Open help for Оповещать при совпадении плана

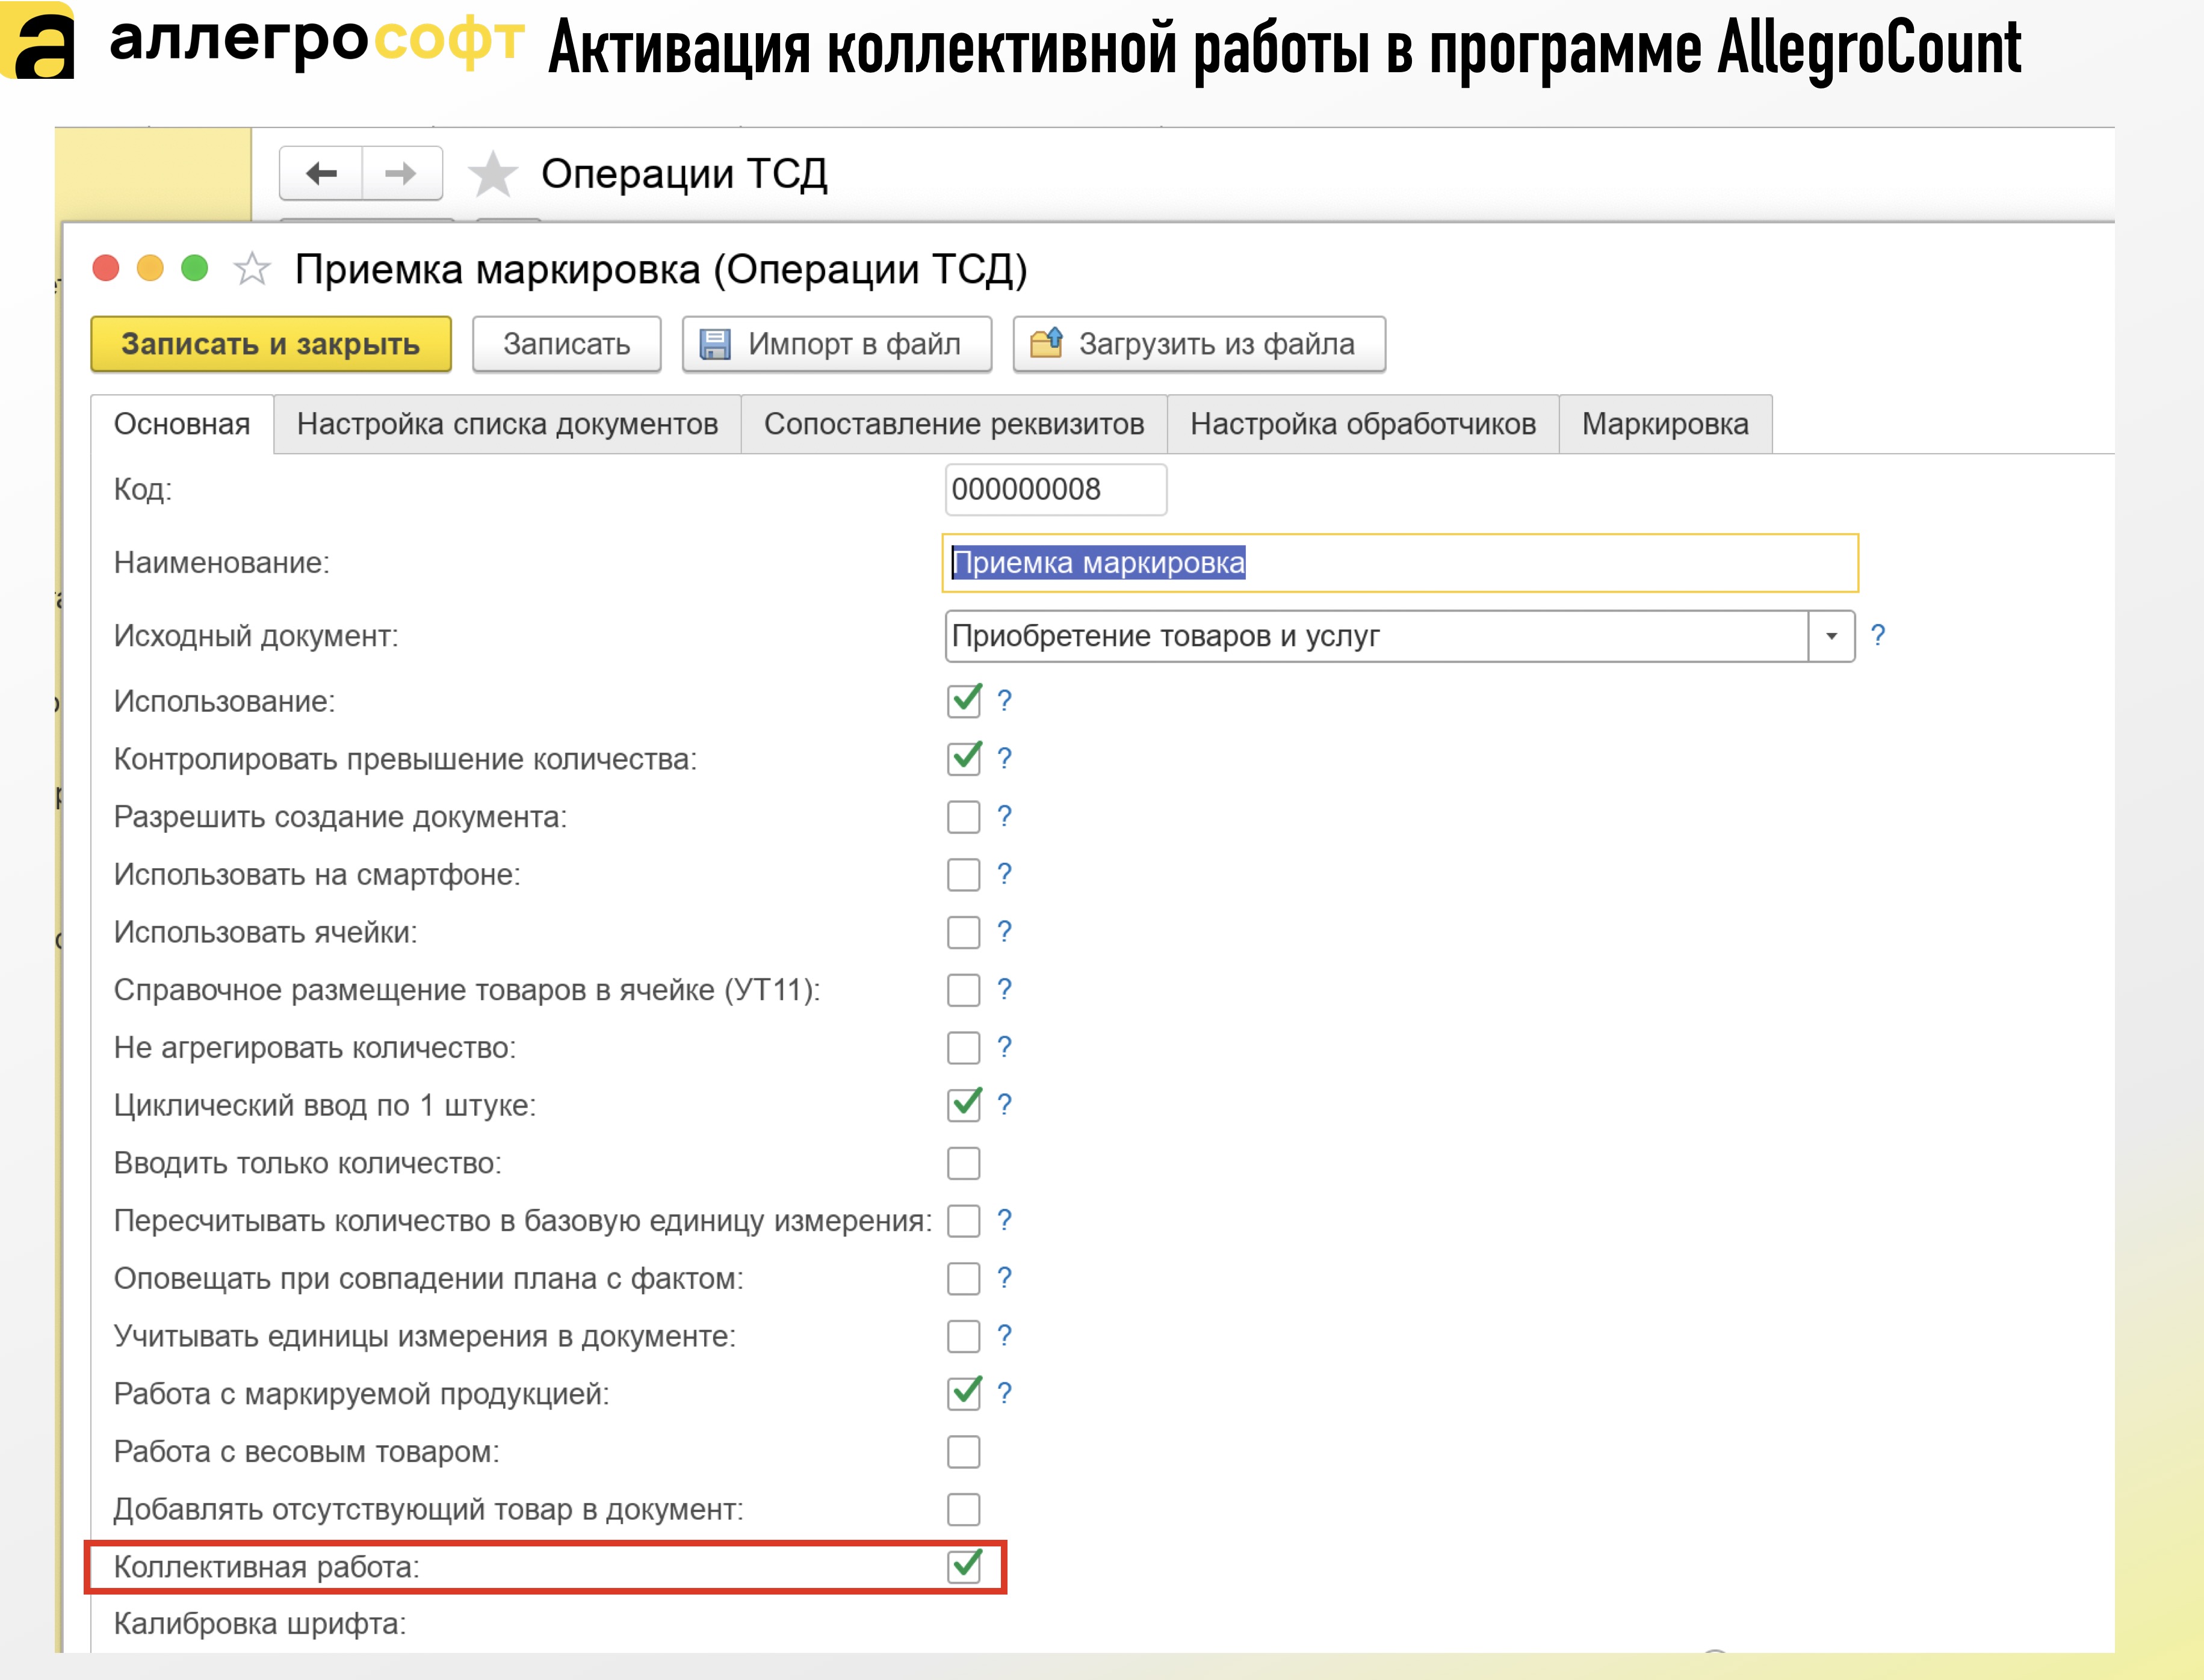coord(1004,1277)
